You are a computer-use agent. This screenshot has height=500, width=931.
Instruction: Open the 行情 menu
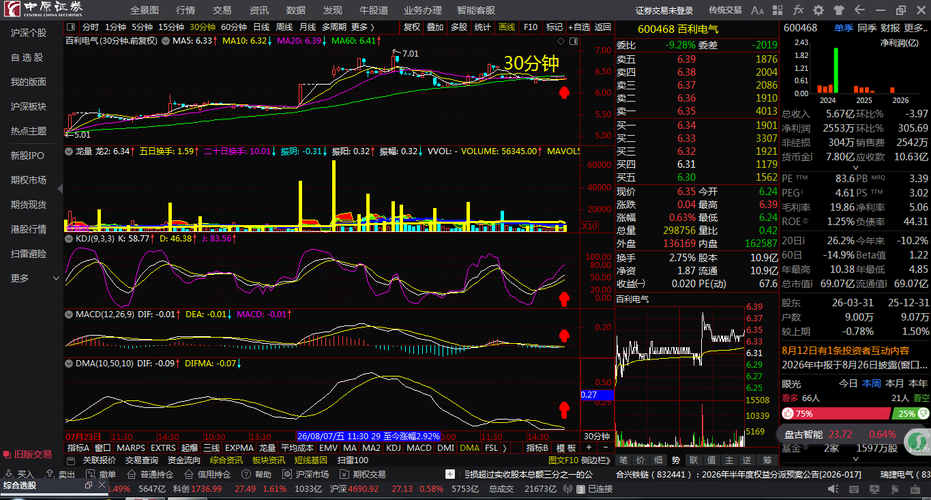point(185,10)
